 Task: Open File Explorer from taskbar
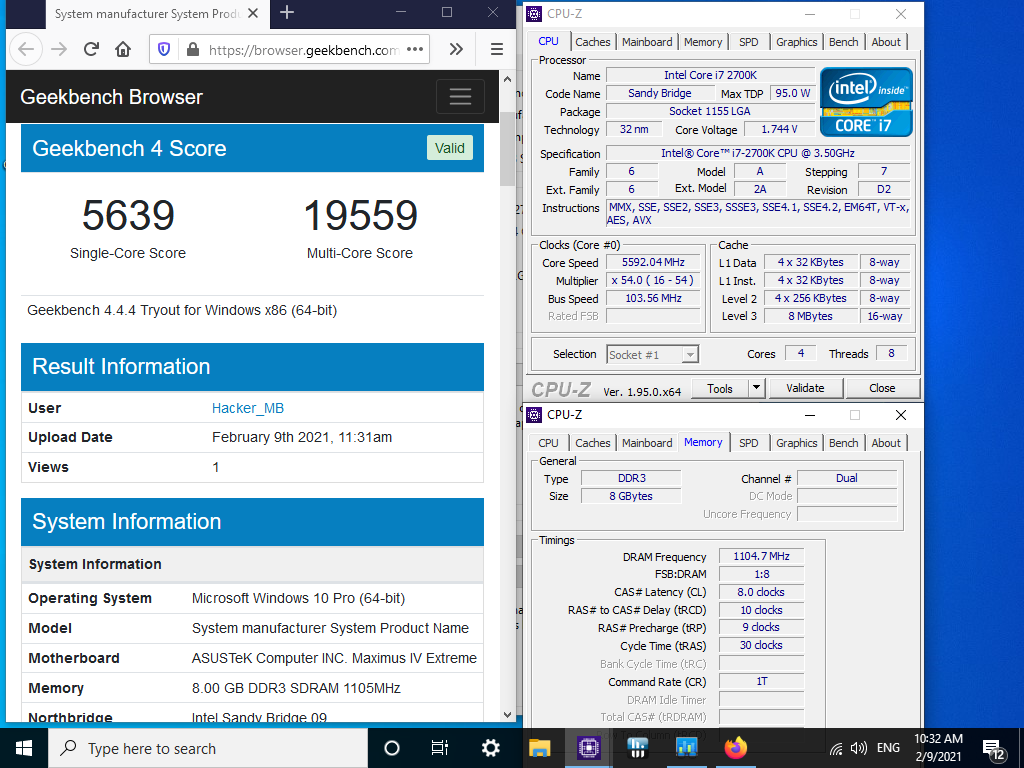pos(539,748)
